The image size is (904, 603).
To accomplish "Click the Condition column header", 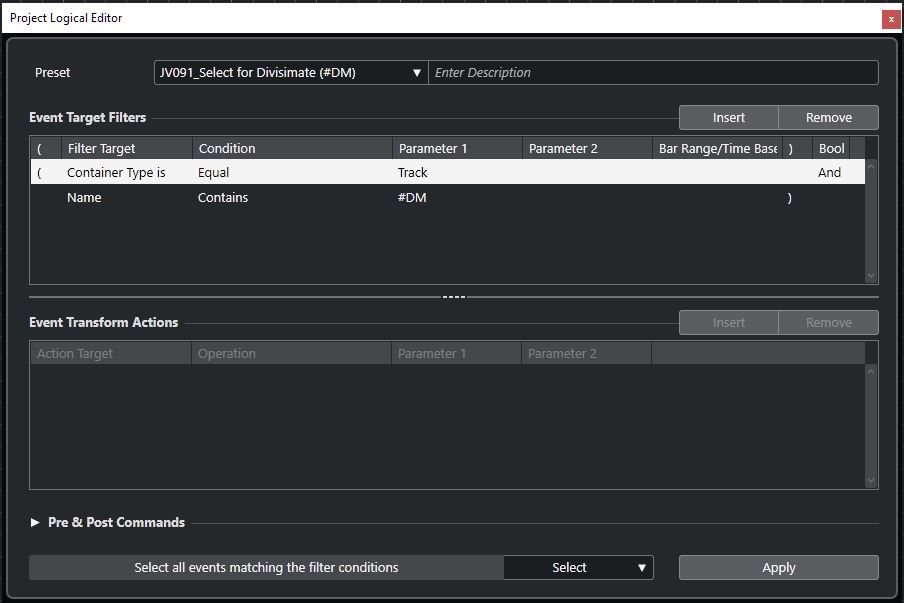I will tap(292, 148).
